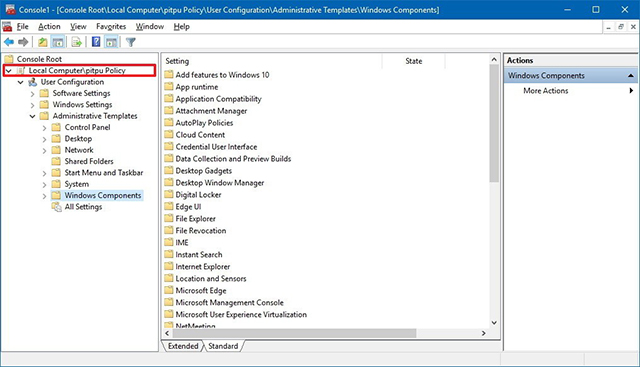This screenshot has height=367, width=640.
Task: Collapse the Administrative Templates node
Action: coord(32,116)
